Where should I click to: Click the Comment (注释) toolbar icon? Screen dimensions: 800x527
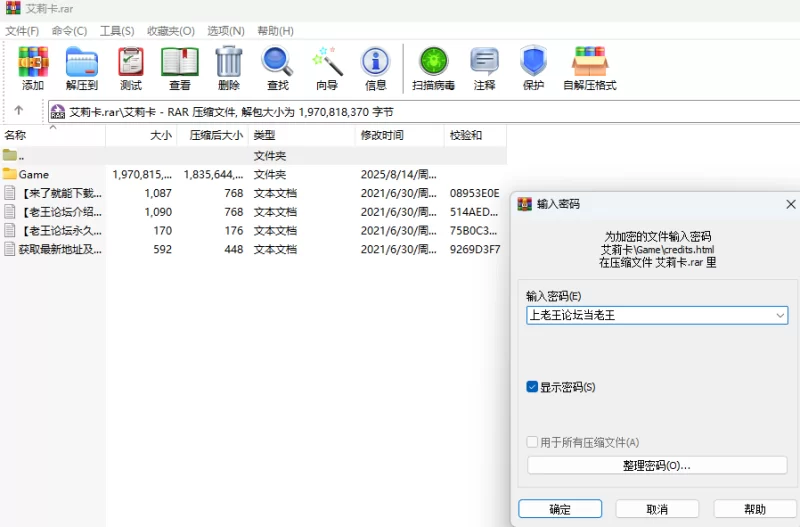click(x=484, y=62)
